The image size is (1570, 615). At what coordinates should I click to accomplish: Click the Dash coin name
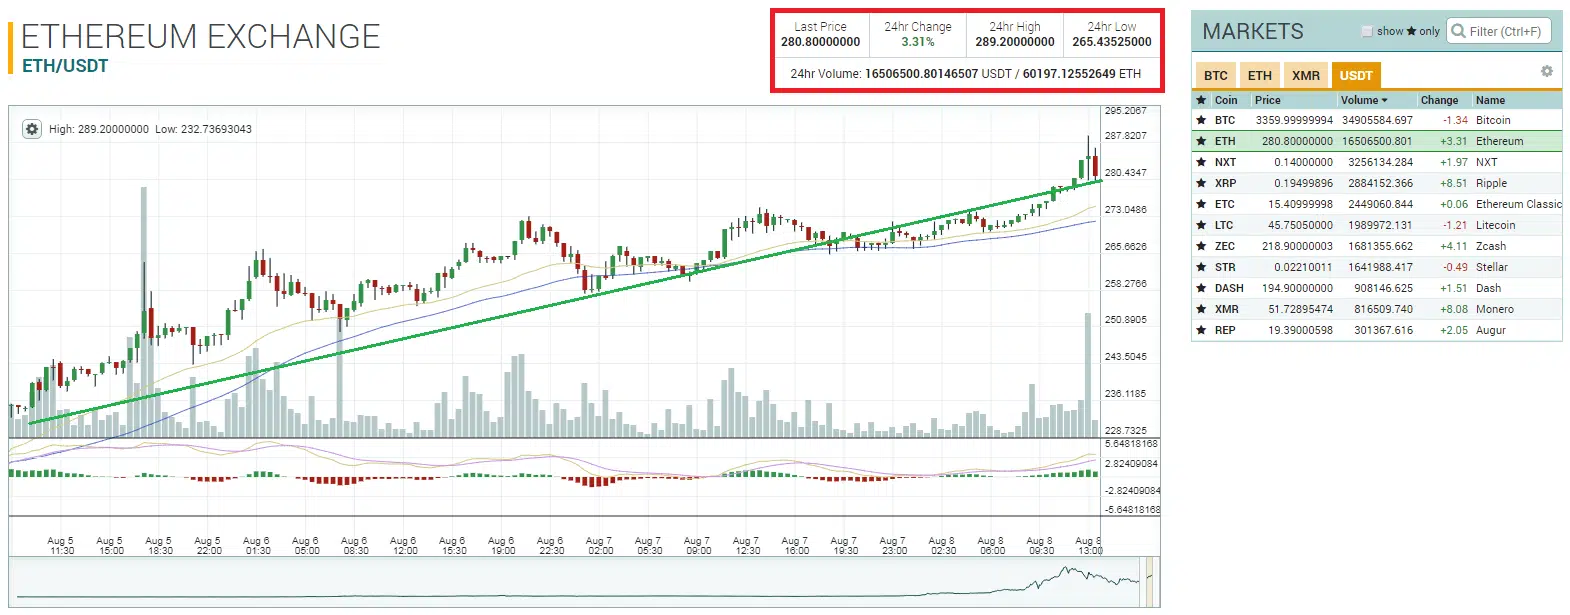click(x=1488, y=288)
